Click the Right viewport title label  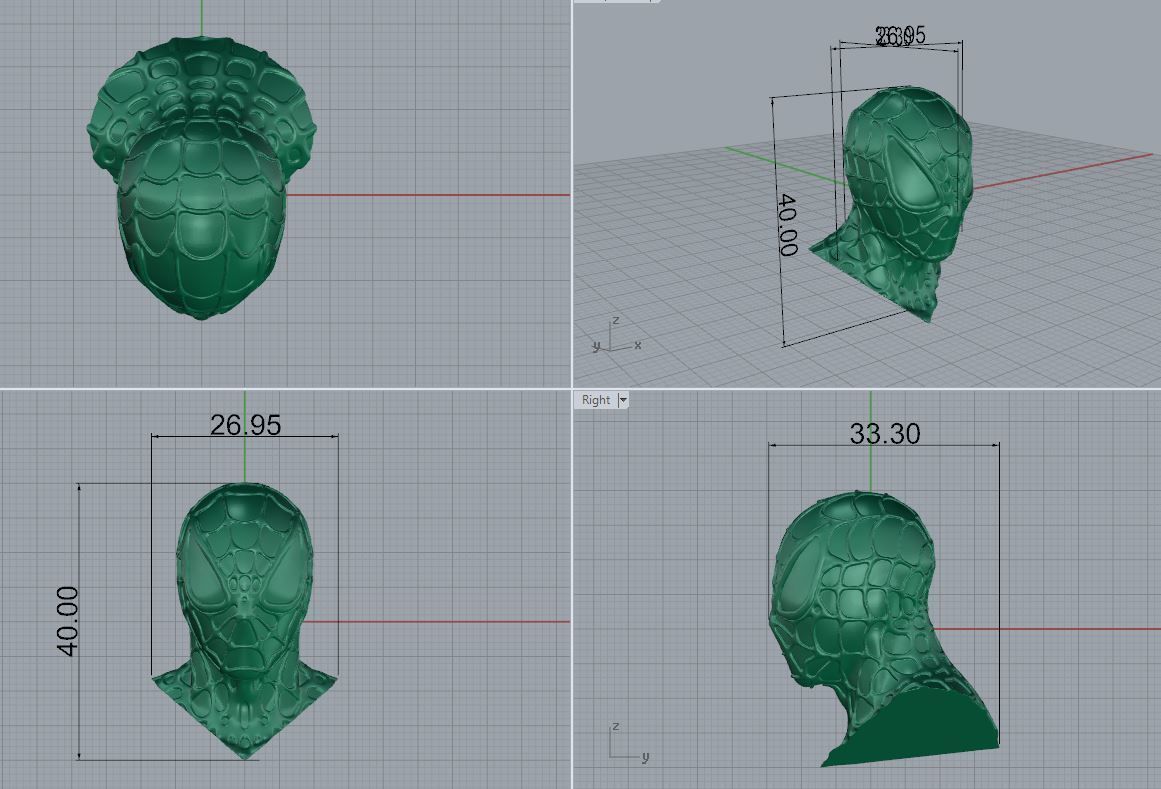point(596,400)
